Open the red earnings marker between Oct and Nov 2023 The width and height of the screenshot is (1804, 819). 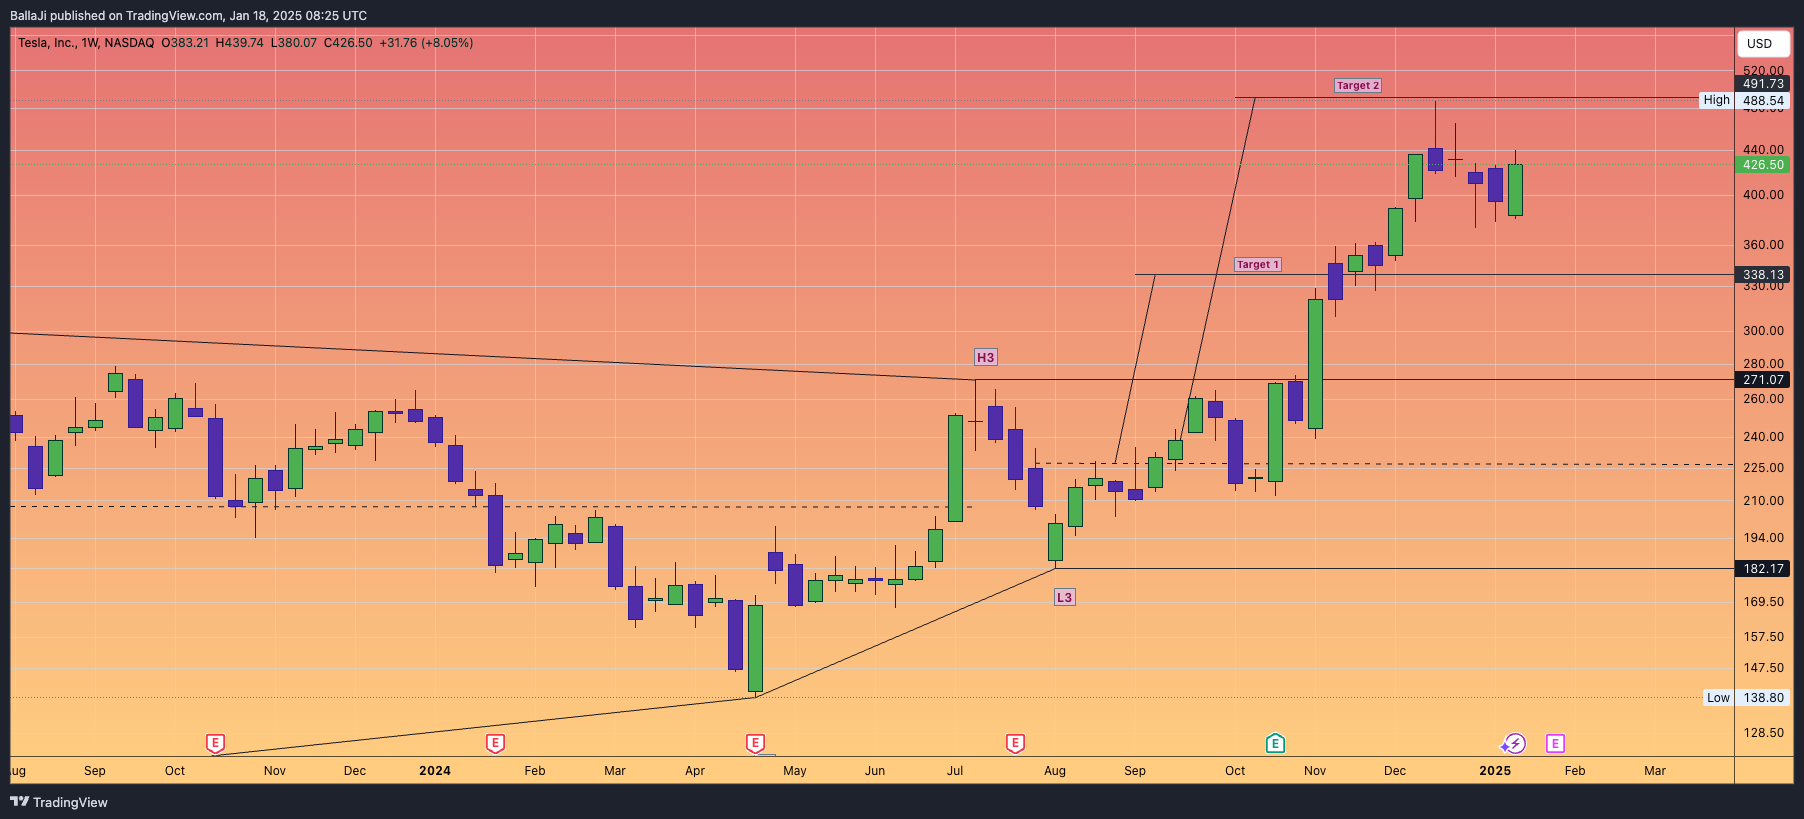tap(215, 743)
